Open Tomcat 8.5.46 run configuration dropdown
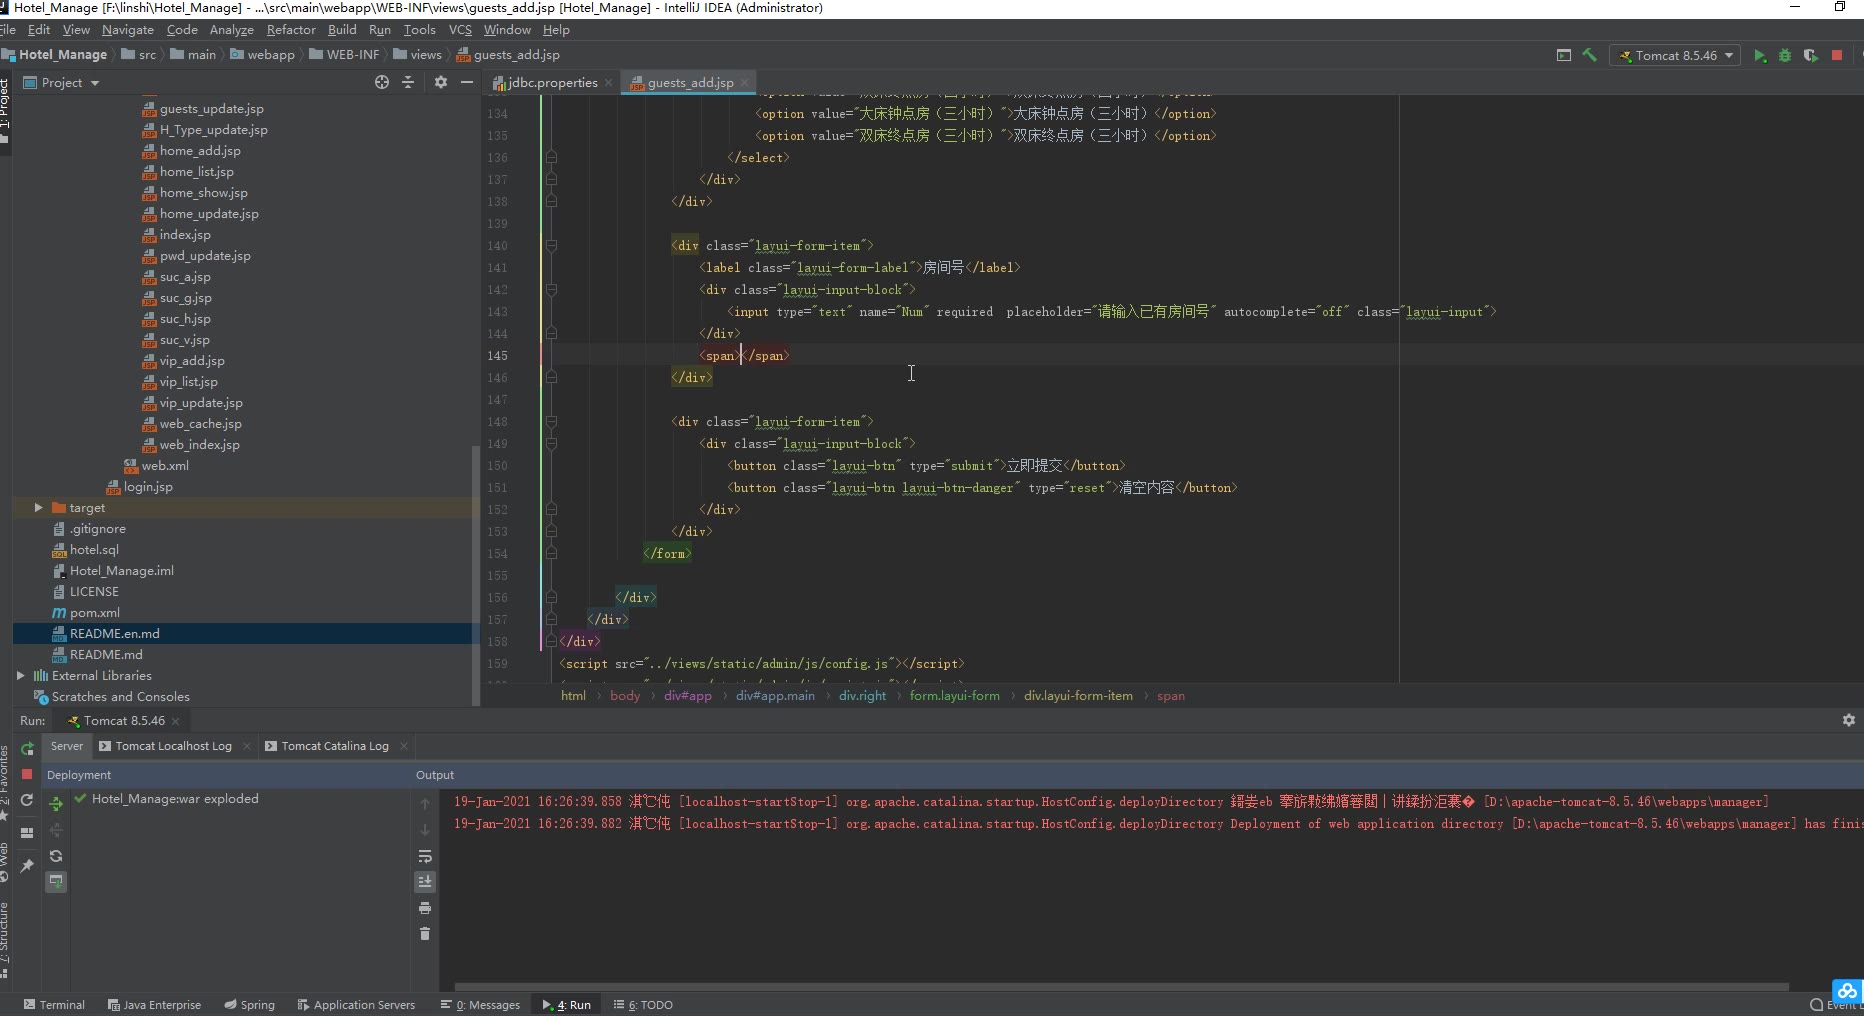The width and height of the screenshot is (1864, 1016). point(1675,56)
